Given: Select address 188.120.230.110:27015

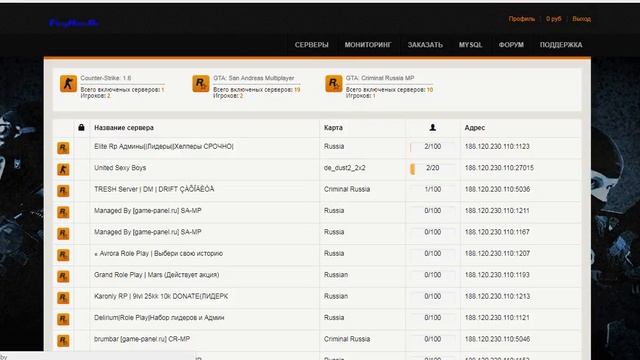Looking at the screenshot, I should point(499,168).
